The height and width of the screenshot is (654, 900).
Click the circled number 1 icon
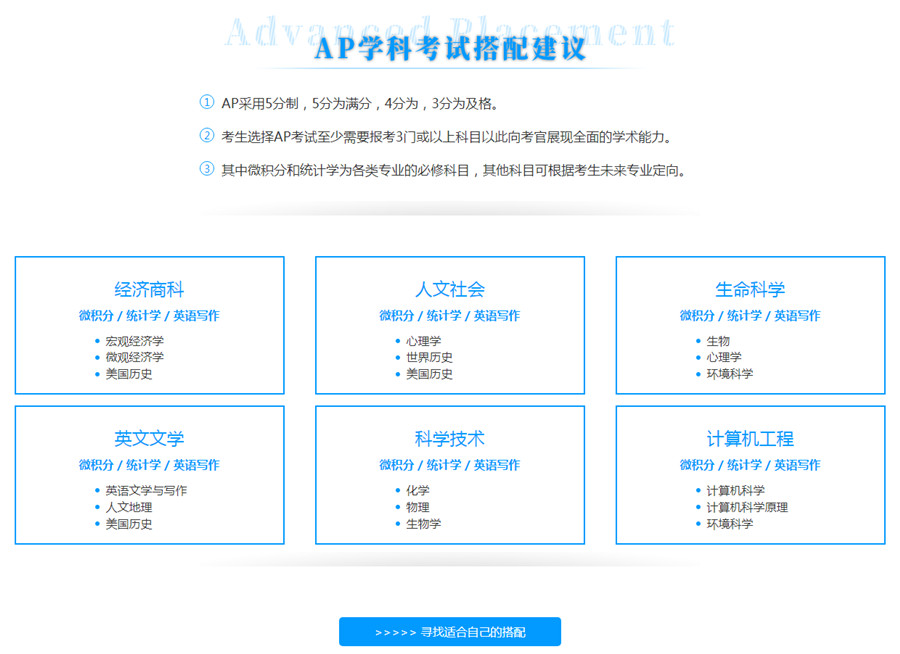207,102
